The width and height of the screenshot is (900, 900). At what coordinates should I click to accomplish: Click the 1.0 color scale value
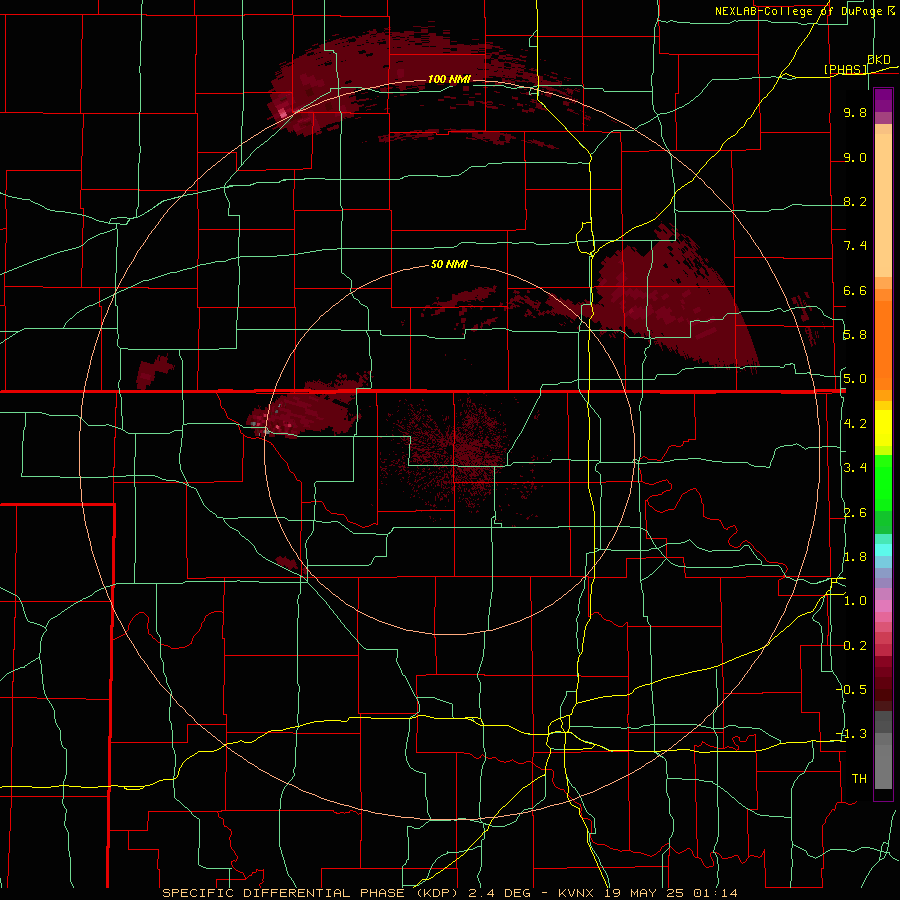[x=855, y=601]
